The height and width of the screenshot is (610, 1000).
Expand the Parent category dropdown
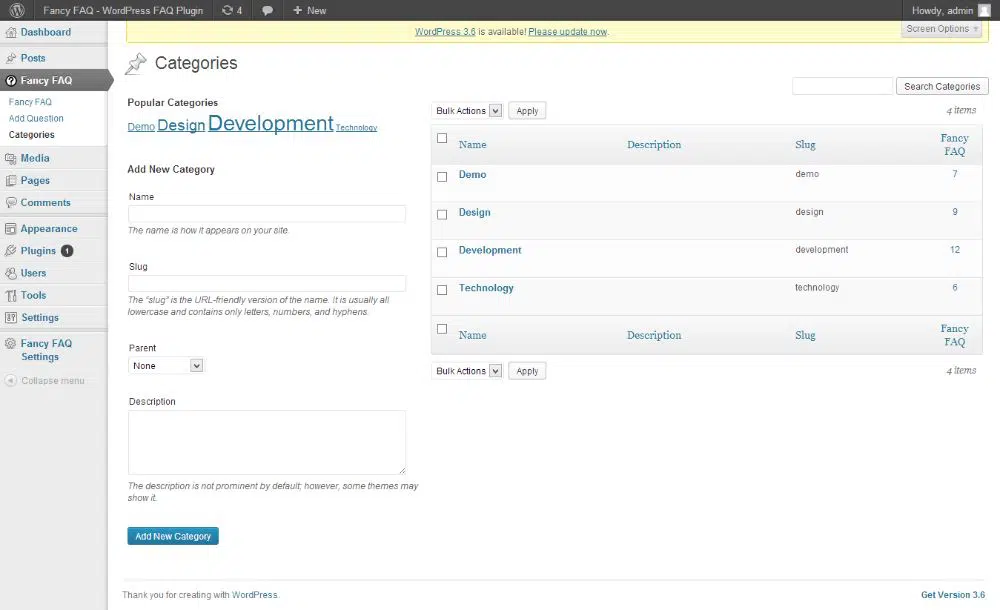[167, 366]
